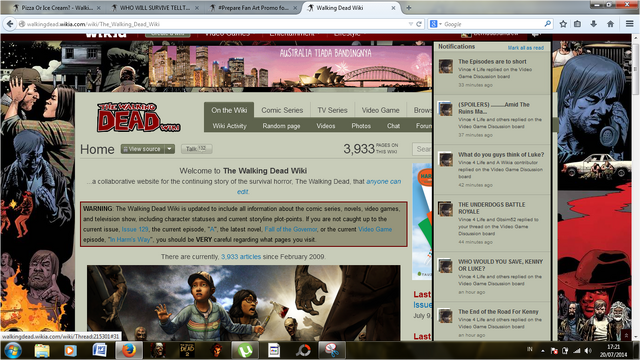Open the bookmarks list icon in toolbar

click(x=578, y=24)
